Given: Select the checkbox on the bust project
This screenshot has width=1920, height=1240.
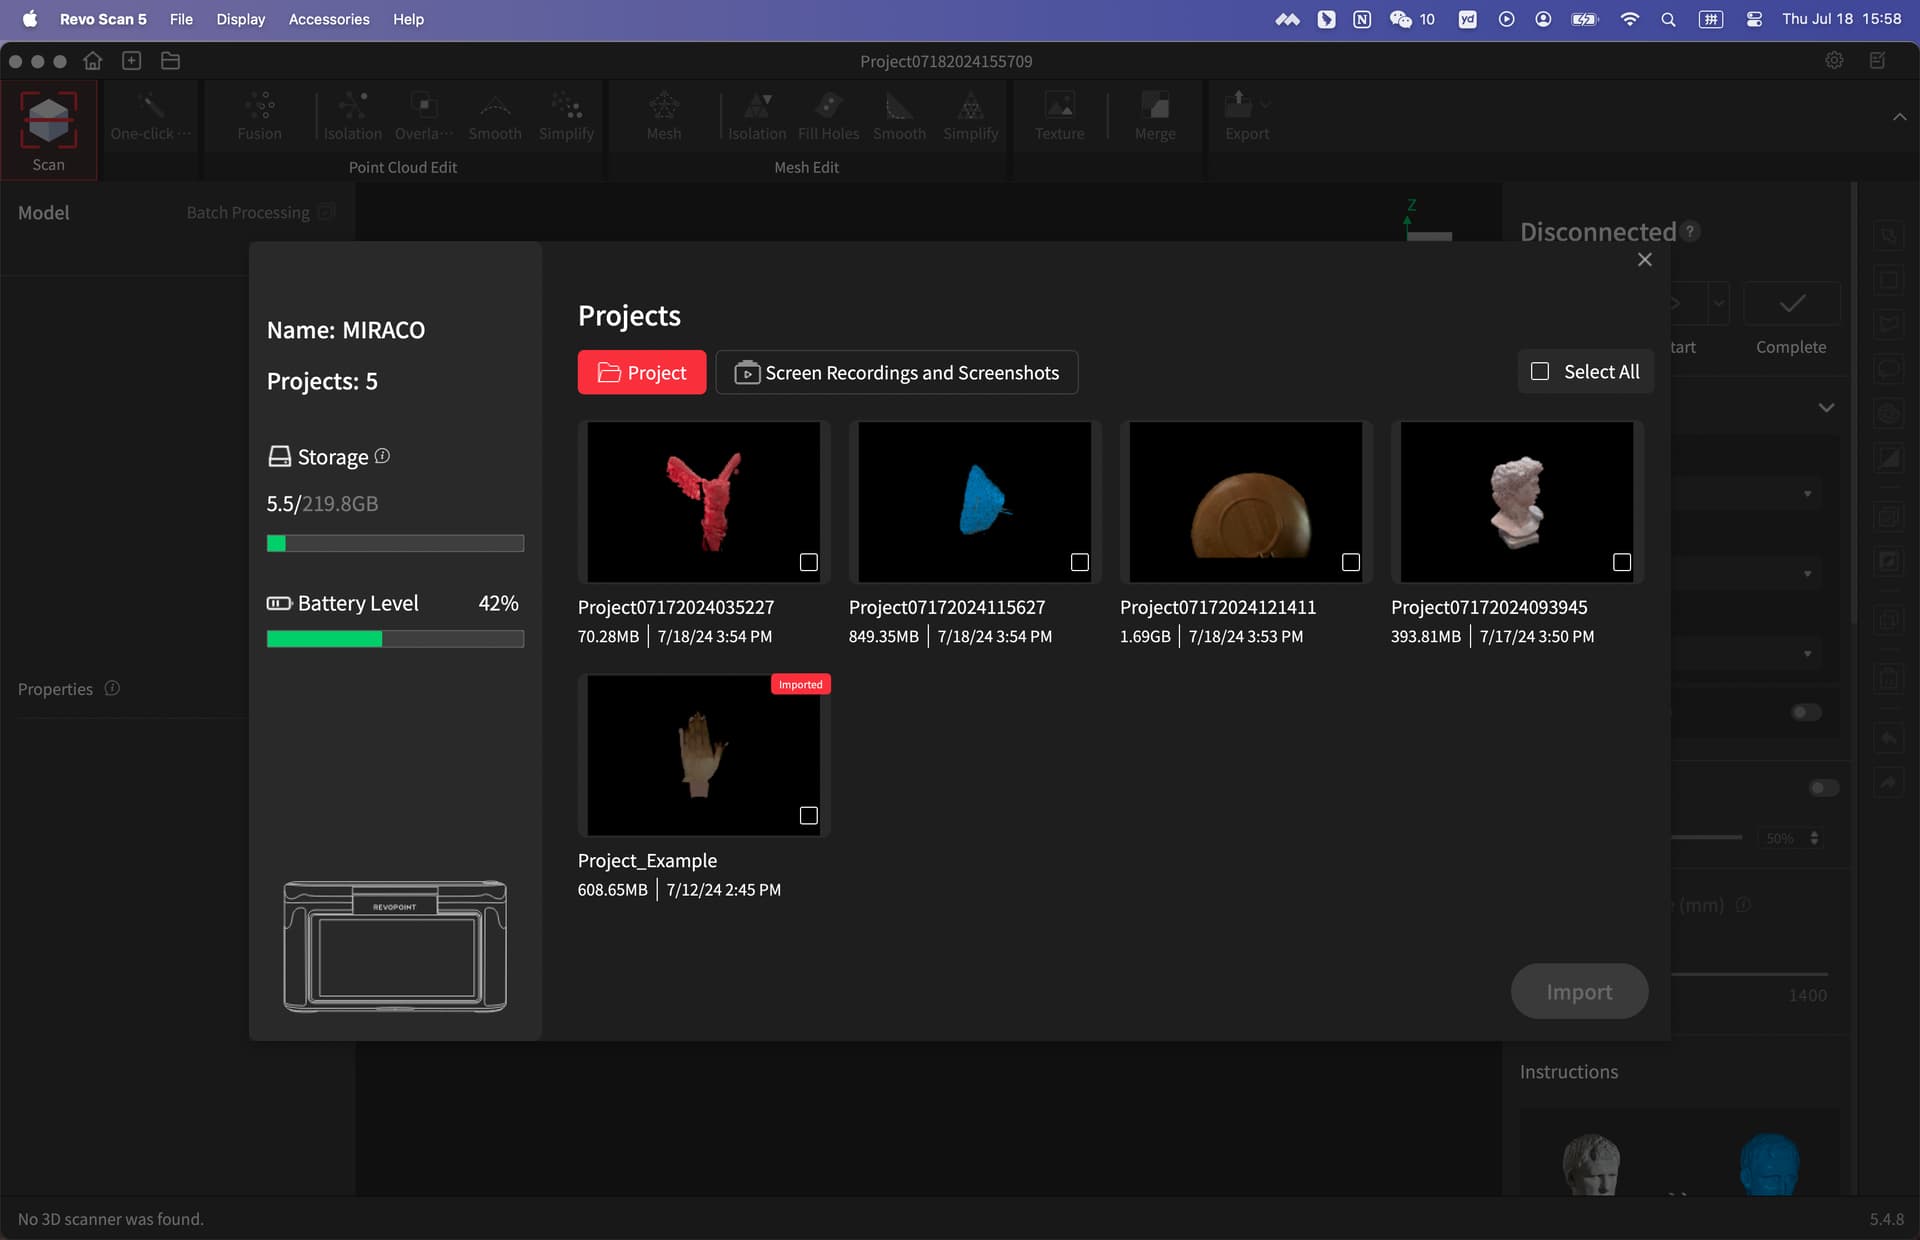Looking at the screenshot, I should (1622, 562).
